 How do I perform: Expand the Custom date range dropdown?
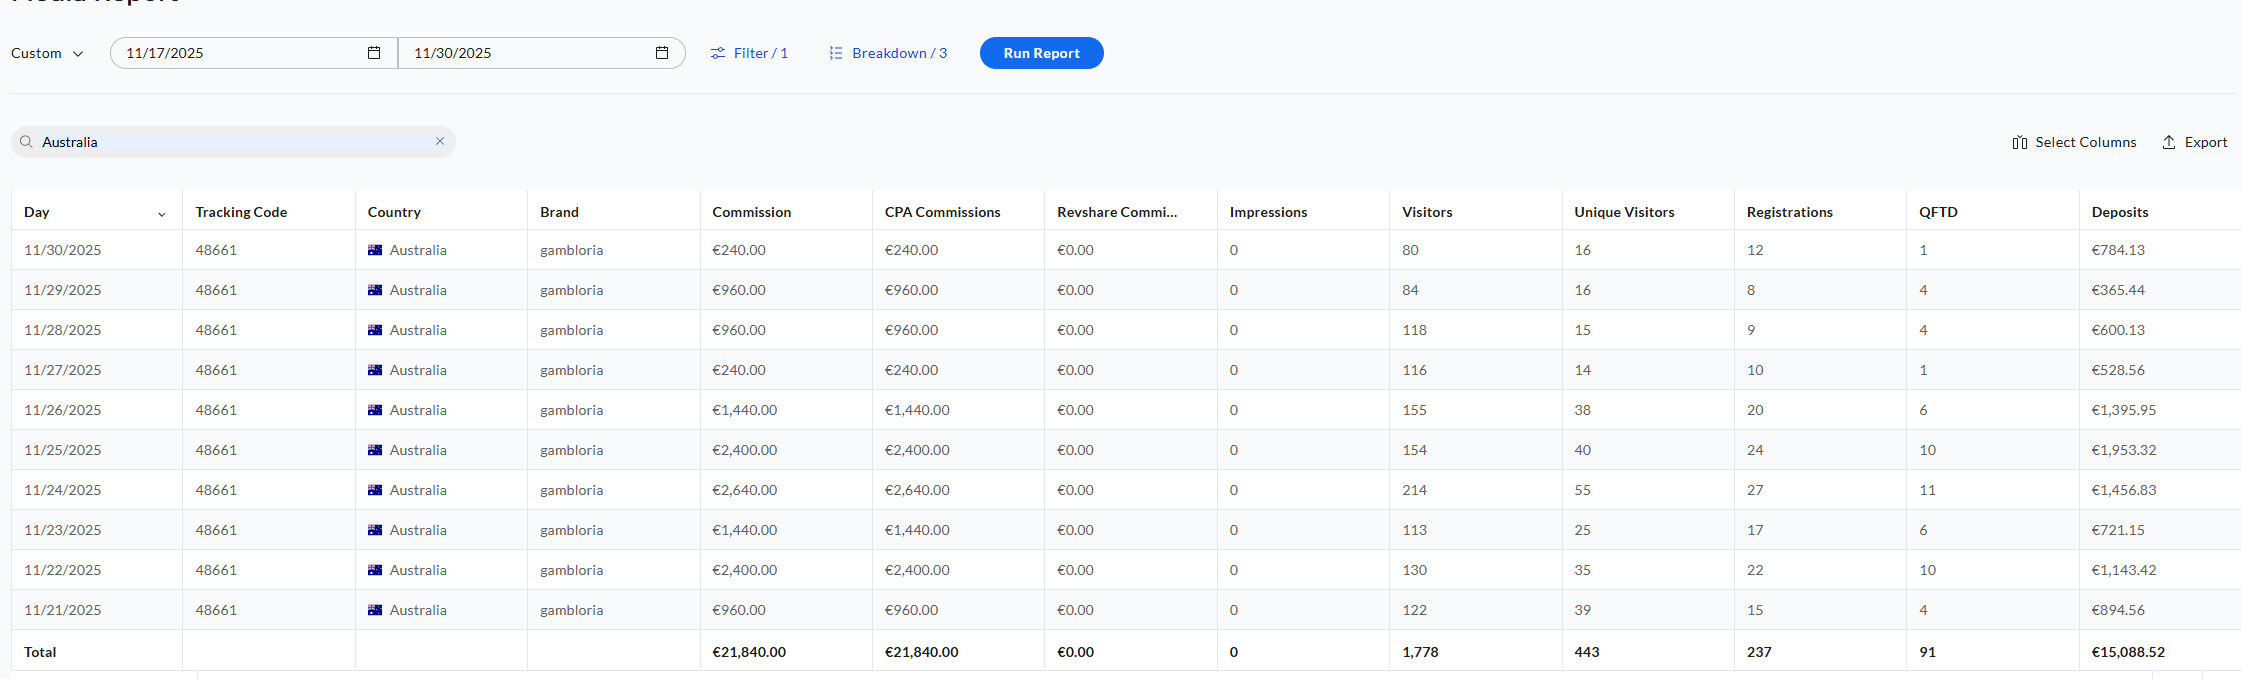point(47,53)
